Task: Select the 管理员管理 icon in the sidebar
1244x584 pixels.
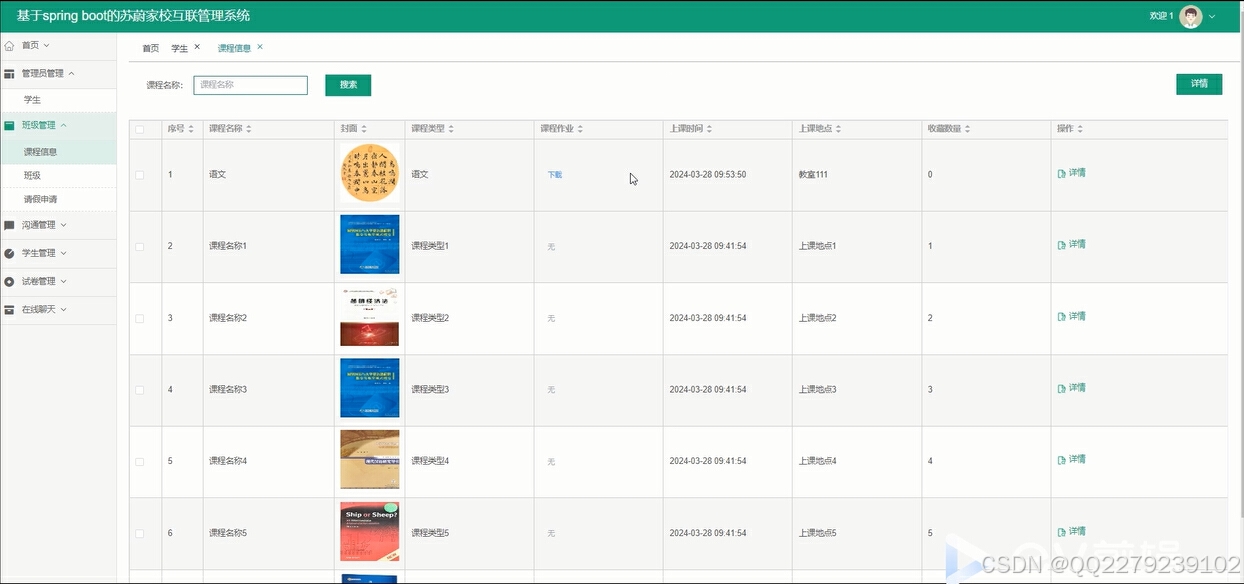Action: point(9,73)
